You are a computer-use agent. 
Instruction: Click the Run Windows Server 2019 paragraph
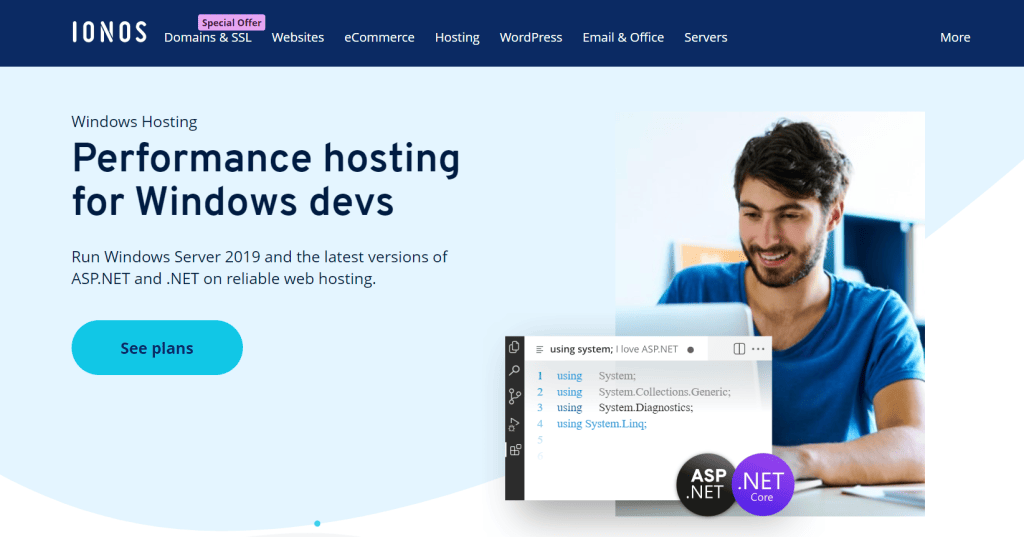coord(259,267)
